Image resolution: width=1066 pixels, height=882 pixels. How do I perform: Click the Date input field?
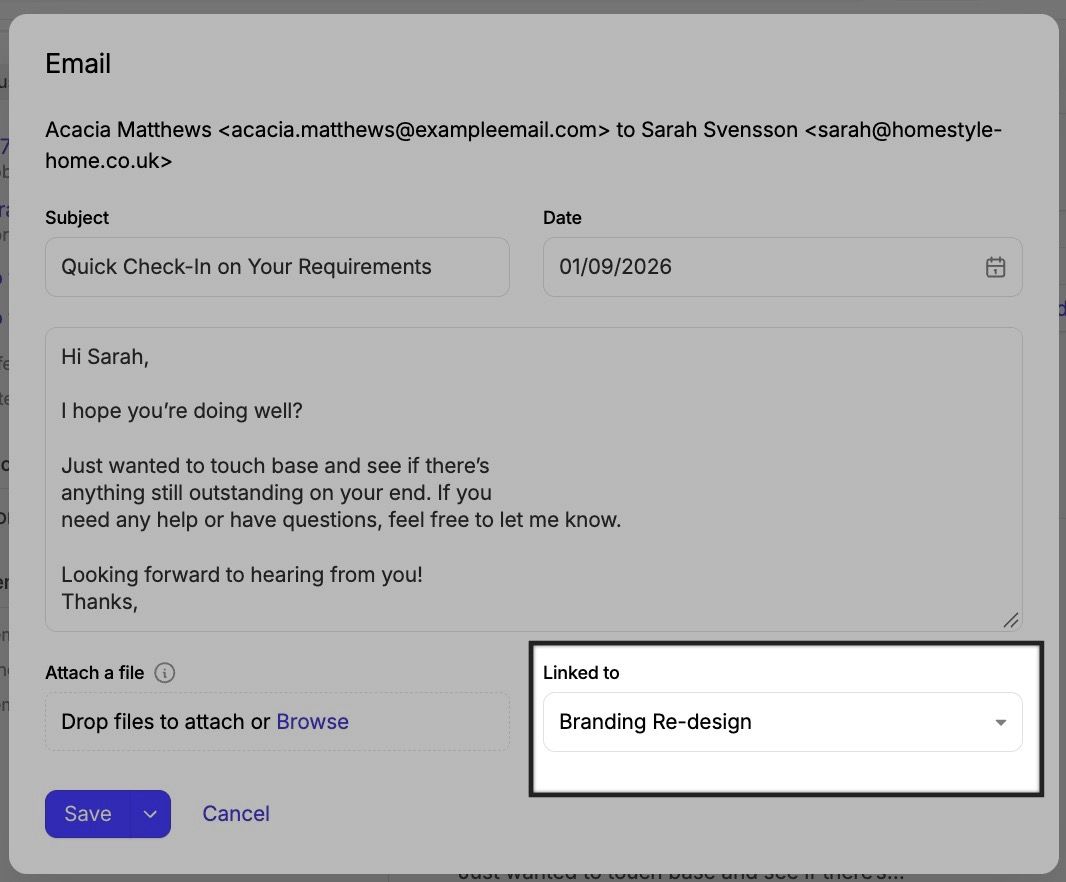click(x=783, y=267)
